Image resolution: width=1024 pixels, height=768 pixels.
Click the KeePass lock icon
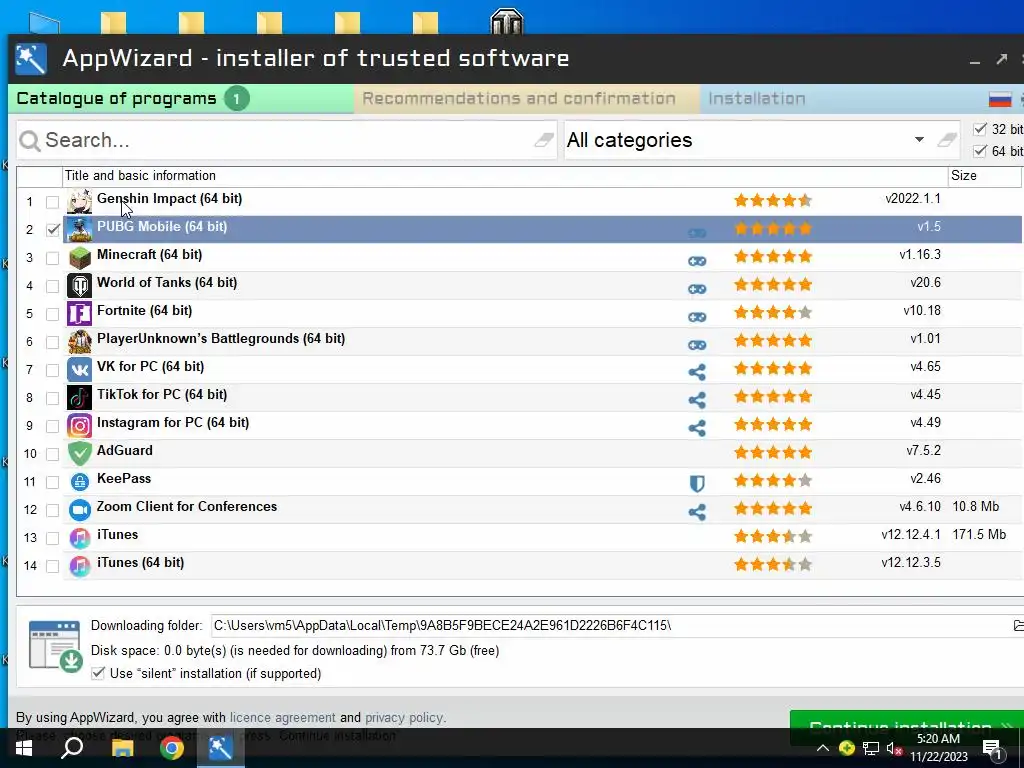80,482
